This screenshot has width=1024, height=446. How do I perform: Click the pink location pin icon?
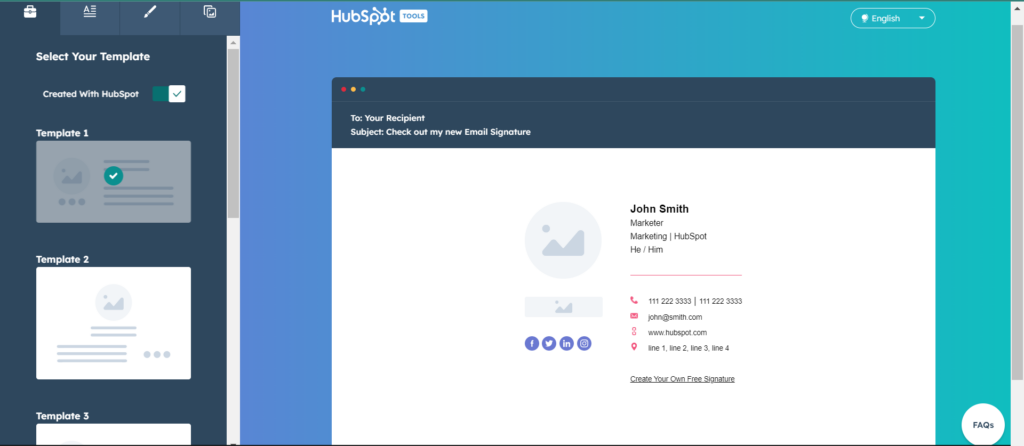pos(633,347)
